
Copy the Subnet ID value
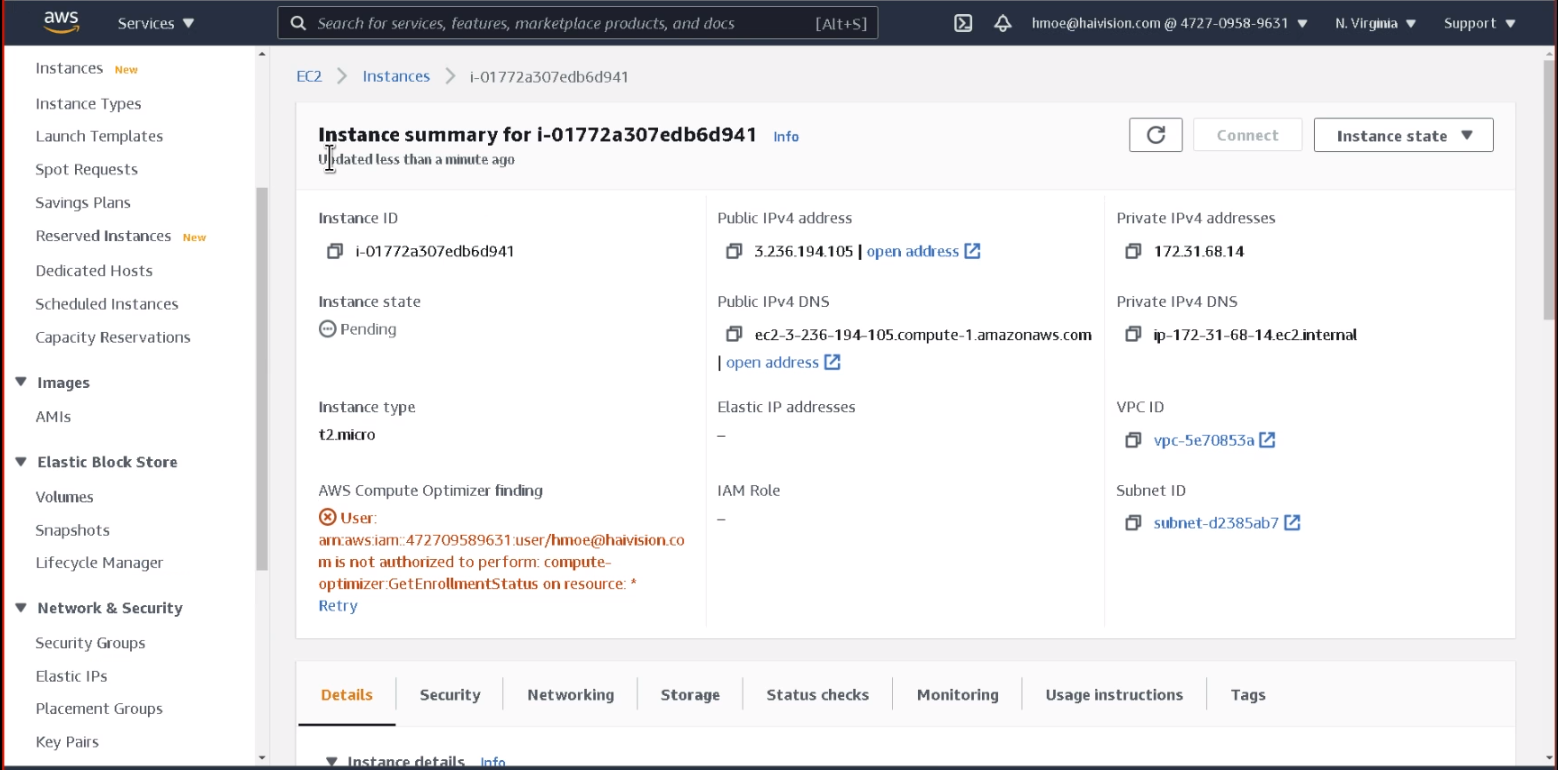pos(1133,523)
